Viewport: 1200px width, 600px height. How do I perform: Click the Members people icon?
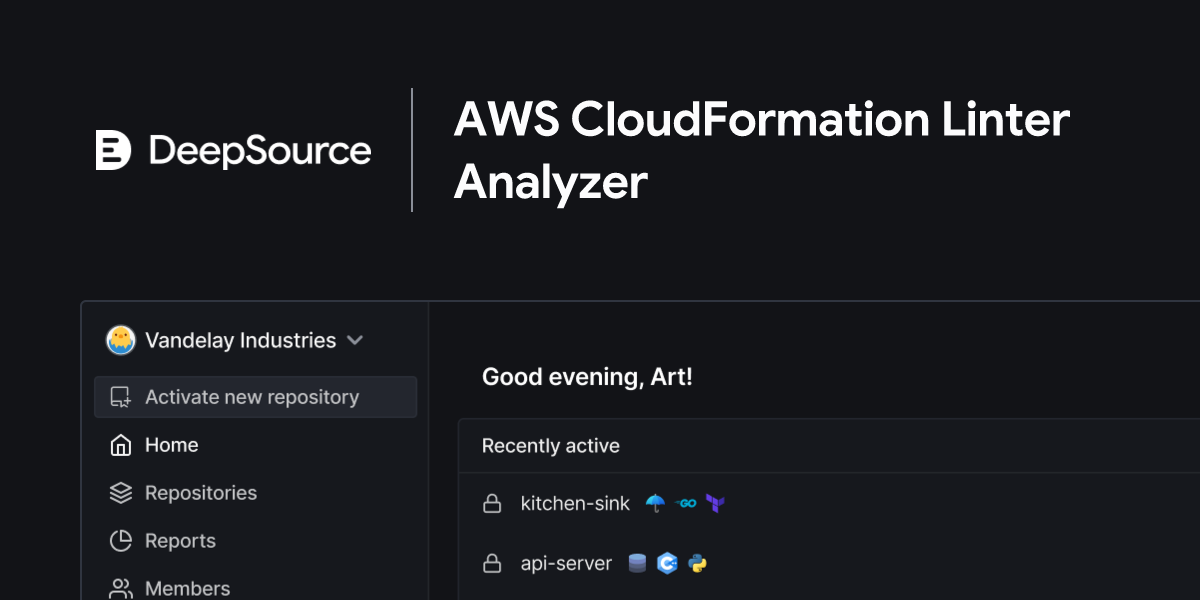(x=121, y=589)
